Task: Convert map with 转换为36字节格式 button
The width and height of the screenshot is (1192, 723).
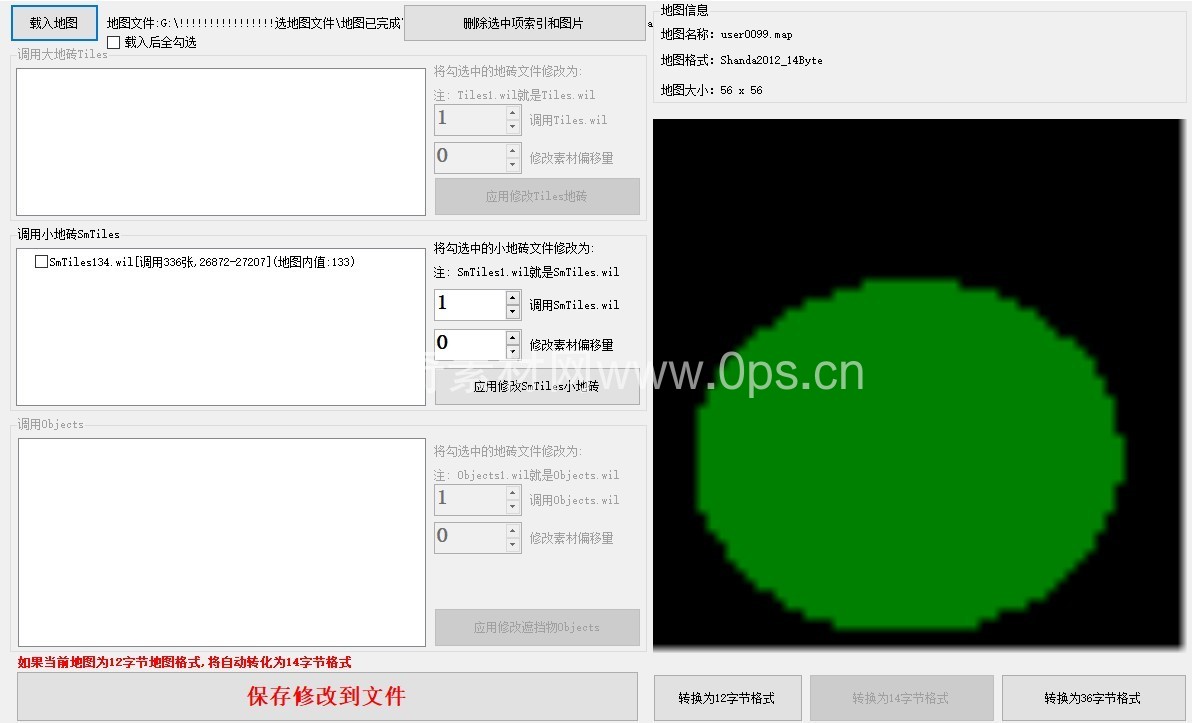Action: [x=1092, y=698]
